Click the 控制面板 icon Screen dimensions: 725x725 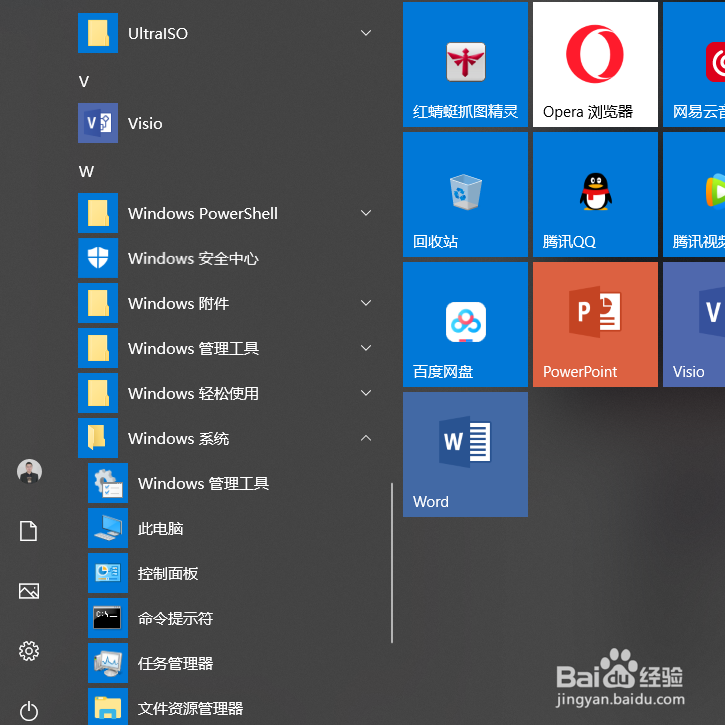tap(108, 573)
